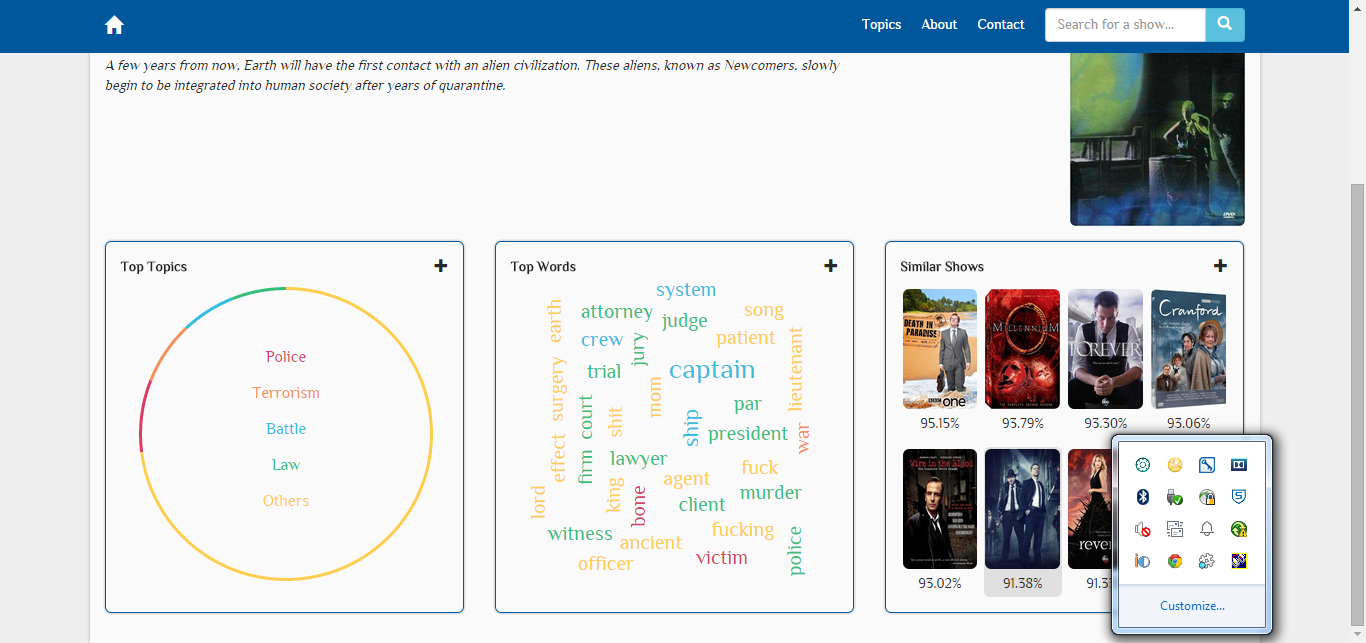1366x643 pixels.
Task: Click the 95.15% similarity score
Action: click(940, 423)
